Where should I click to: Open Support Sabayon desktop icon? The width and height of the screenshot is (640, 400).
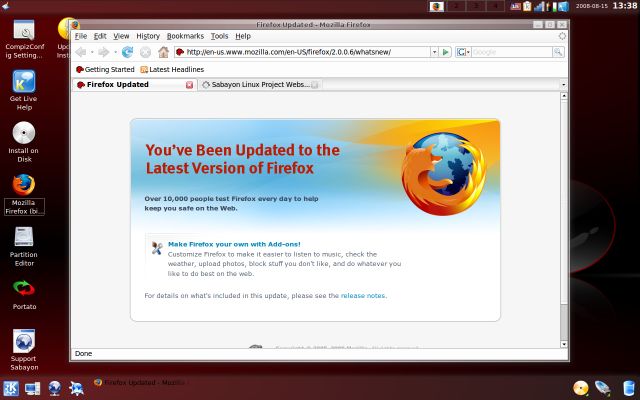tap(24, 350)
